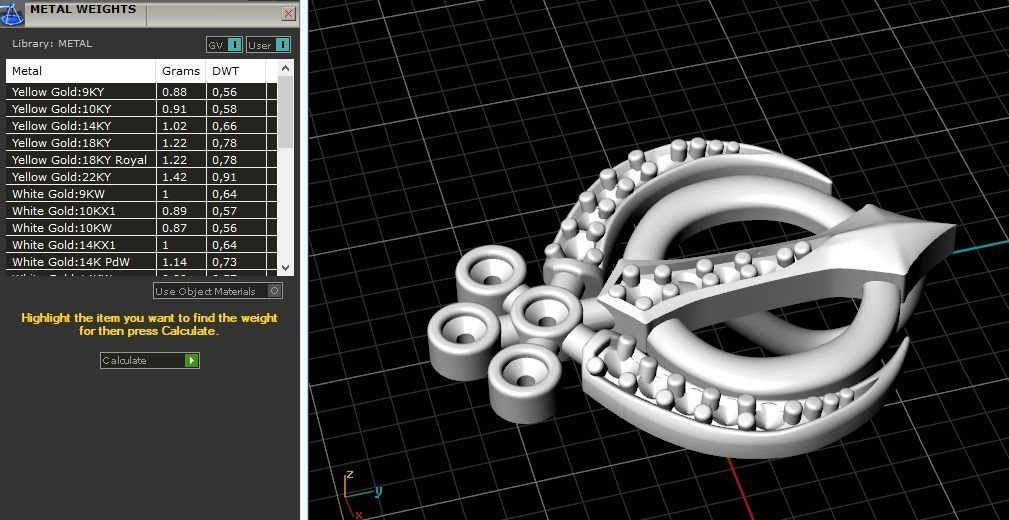Viewport: 1009px width, 520px height.
Task: Close the Metal Weights panel
Action: point(289,13)
